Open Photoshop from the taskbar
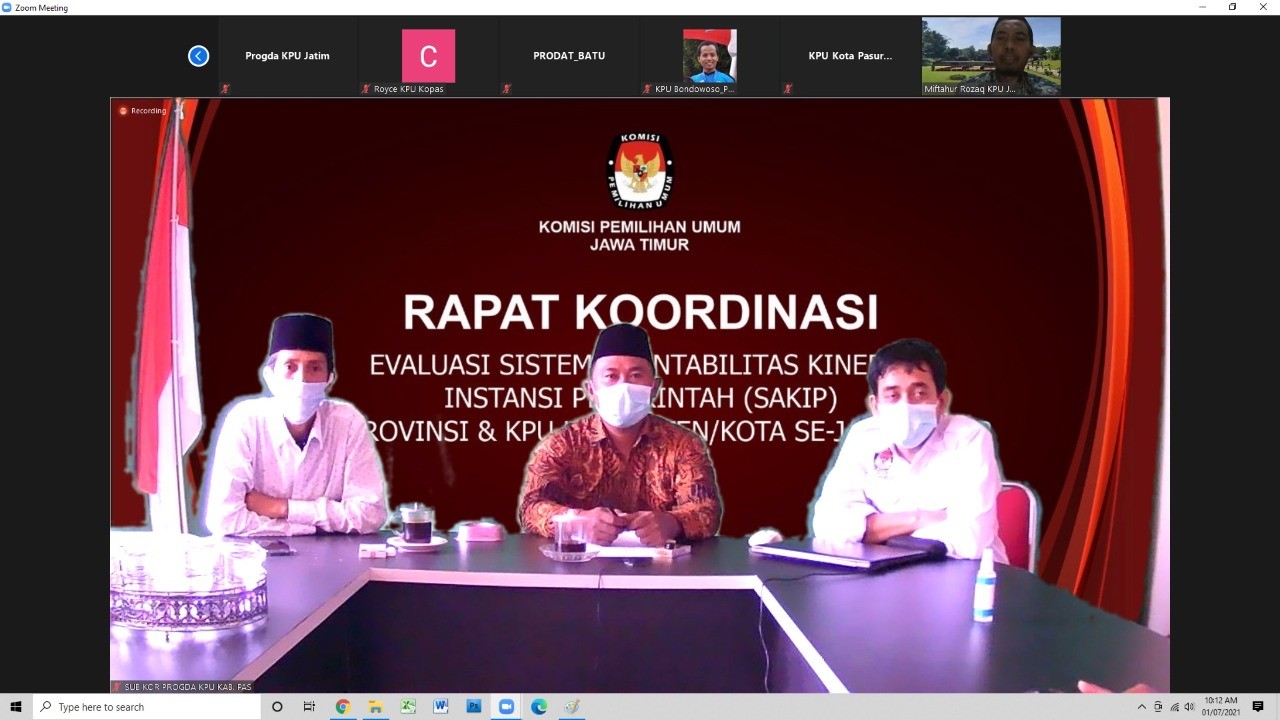This screenshot has width=1280, height=720. [x=474, y=707]
